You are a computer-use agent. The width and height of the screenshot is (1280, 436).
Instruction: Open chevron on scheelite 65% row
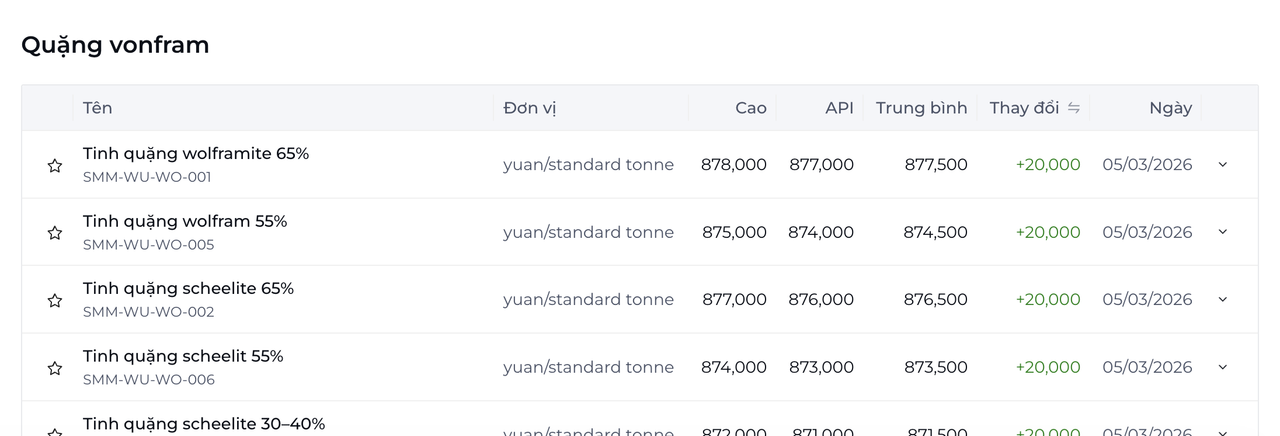pyautogui.click(x=1222, y=299)
